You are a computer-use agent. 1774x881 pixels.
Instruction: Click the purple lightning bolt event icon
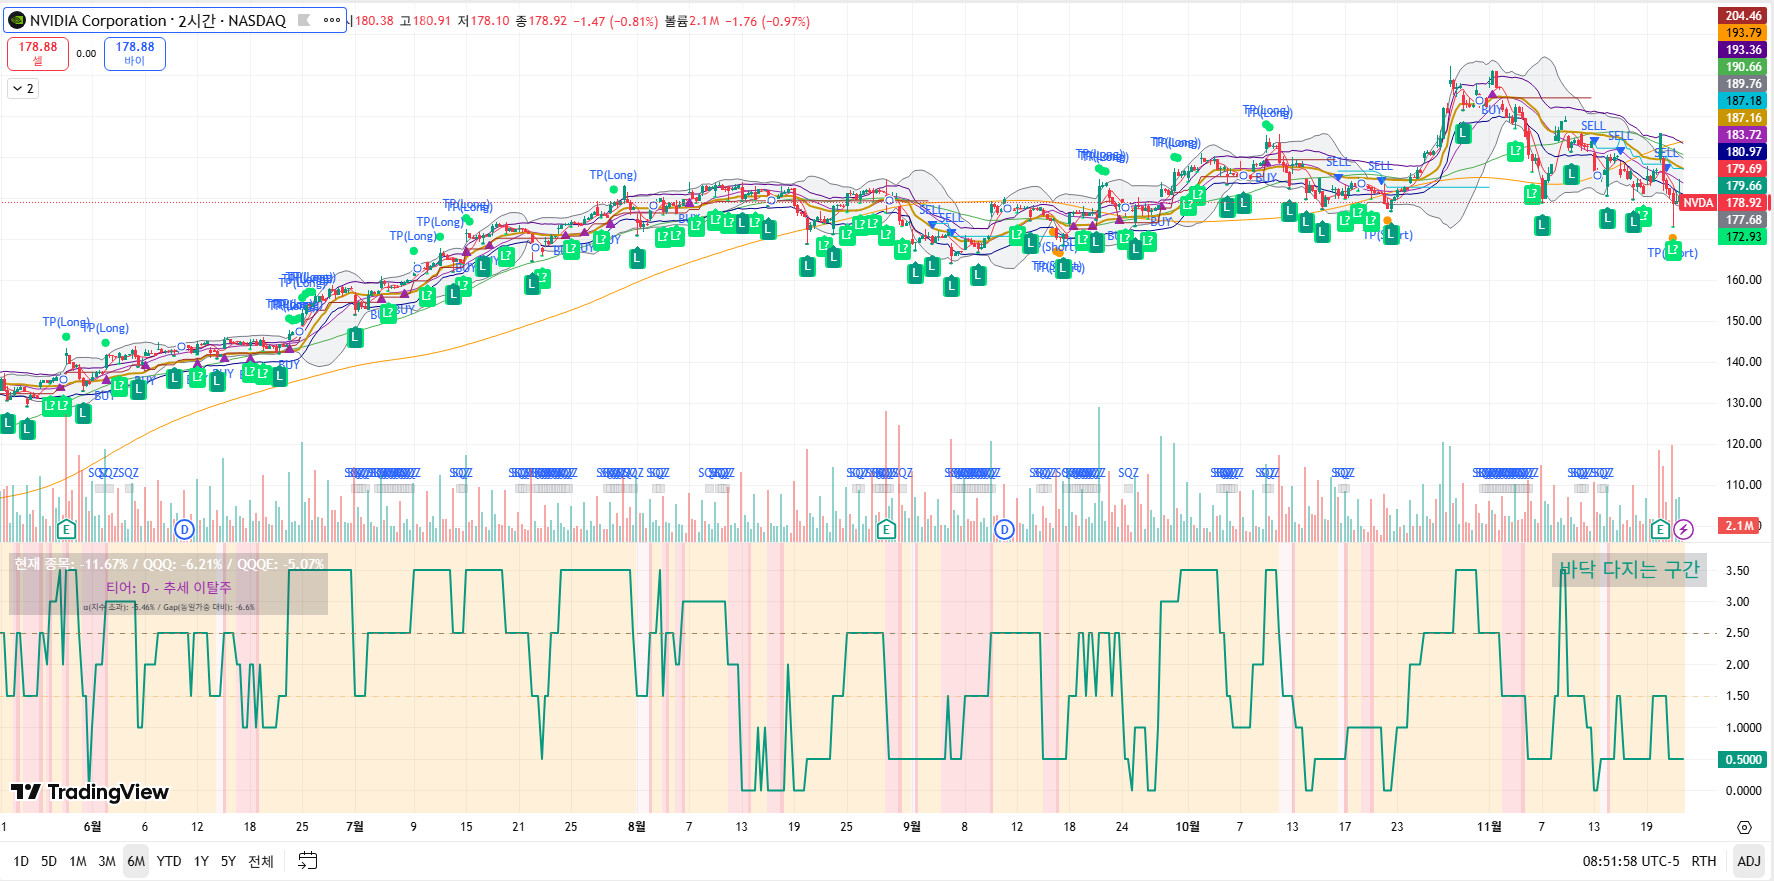[x=1683, y=529]
